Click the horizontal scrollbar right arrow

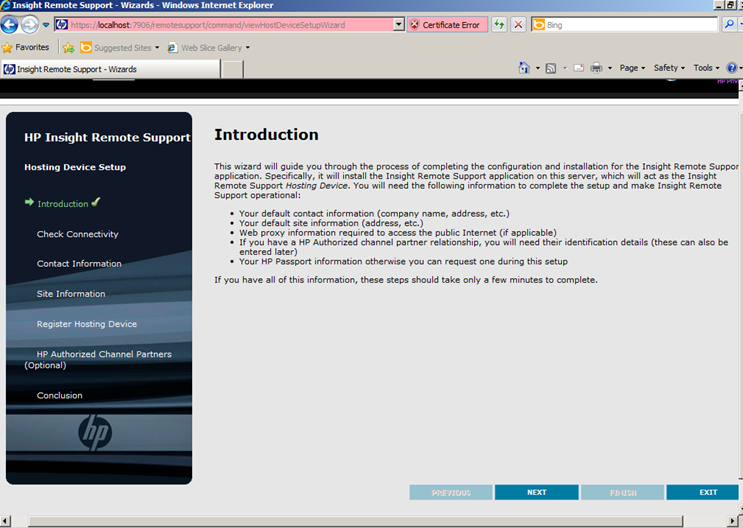(x=733, y=521)
